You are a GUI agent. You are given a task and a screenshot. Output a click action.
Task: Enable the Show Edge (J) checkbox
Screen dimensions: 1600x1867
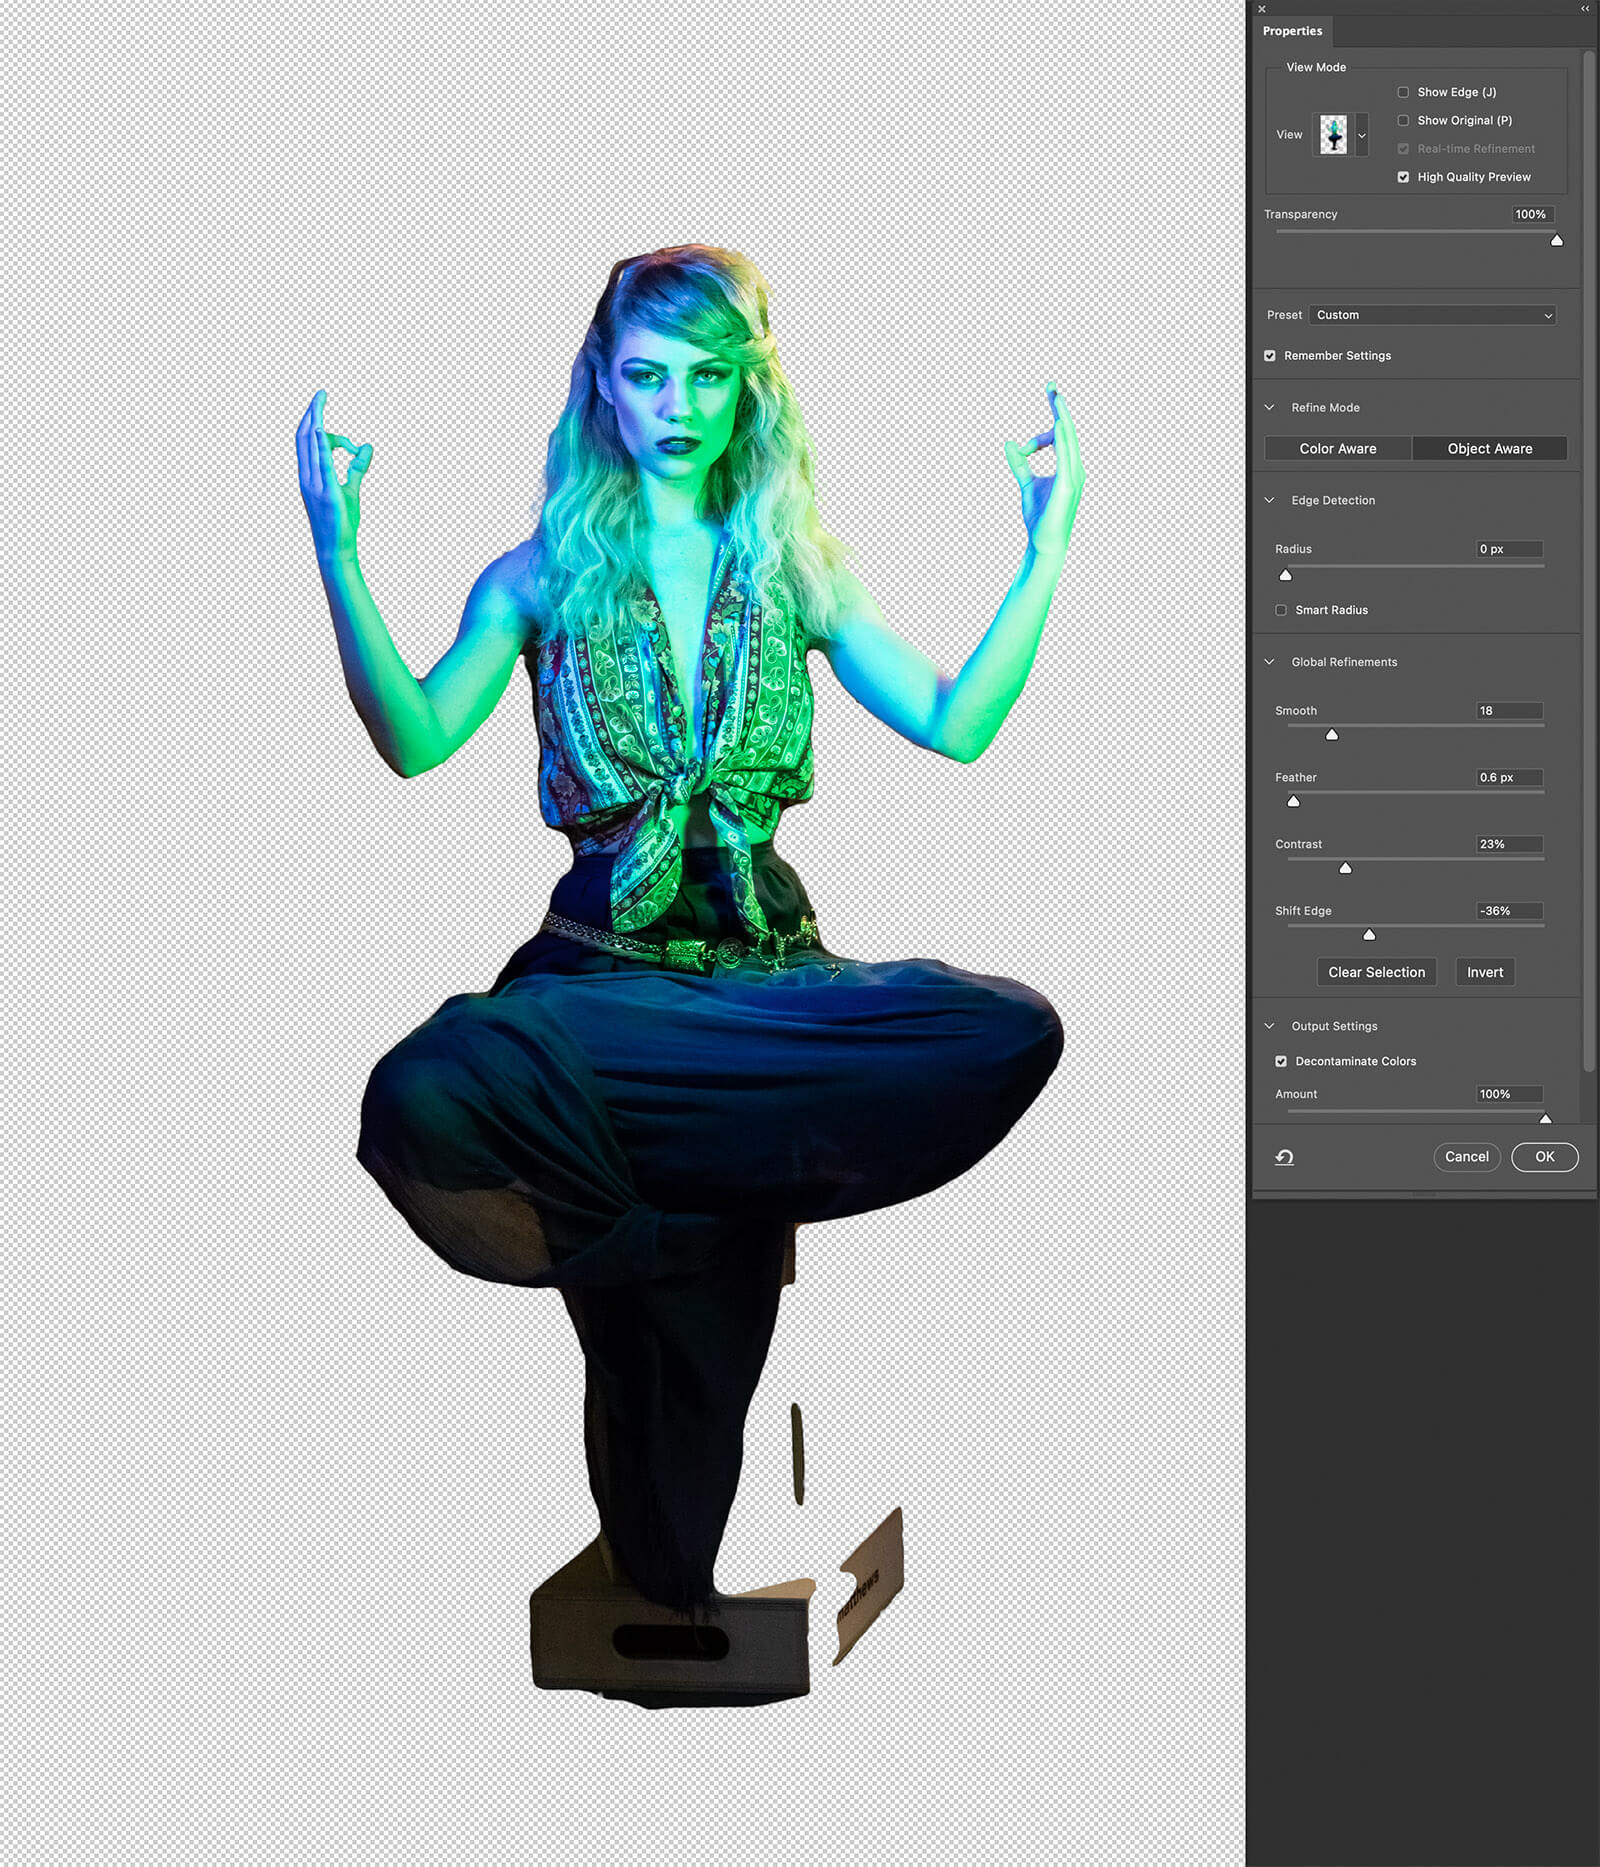(1403, 92)
